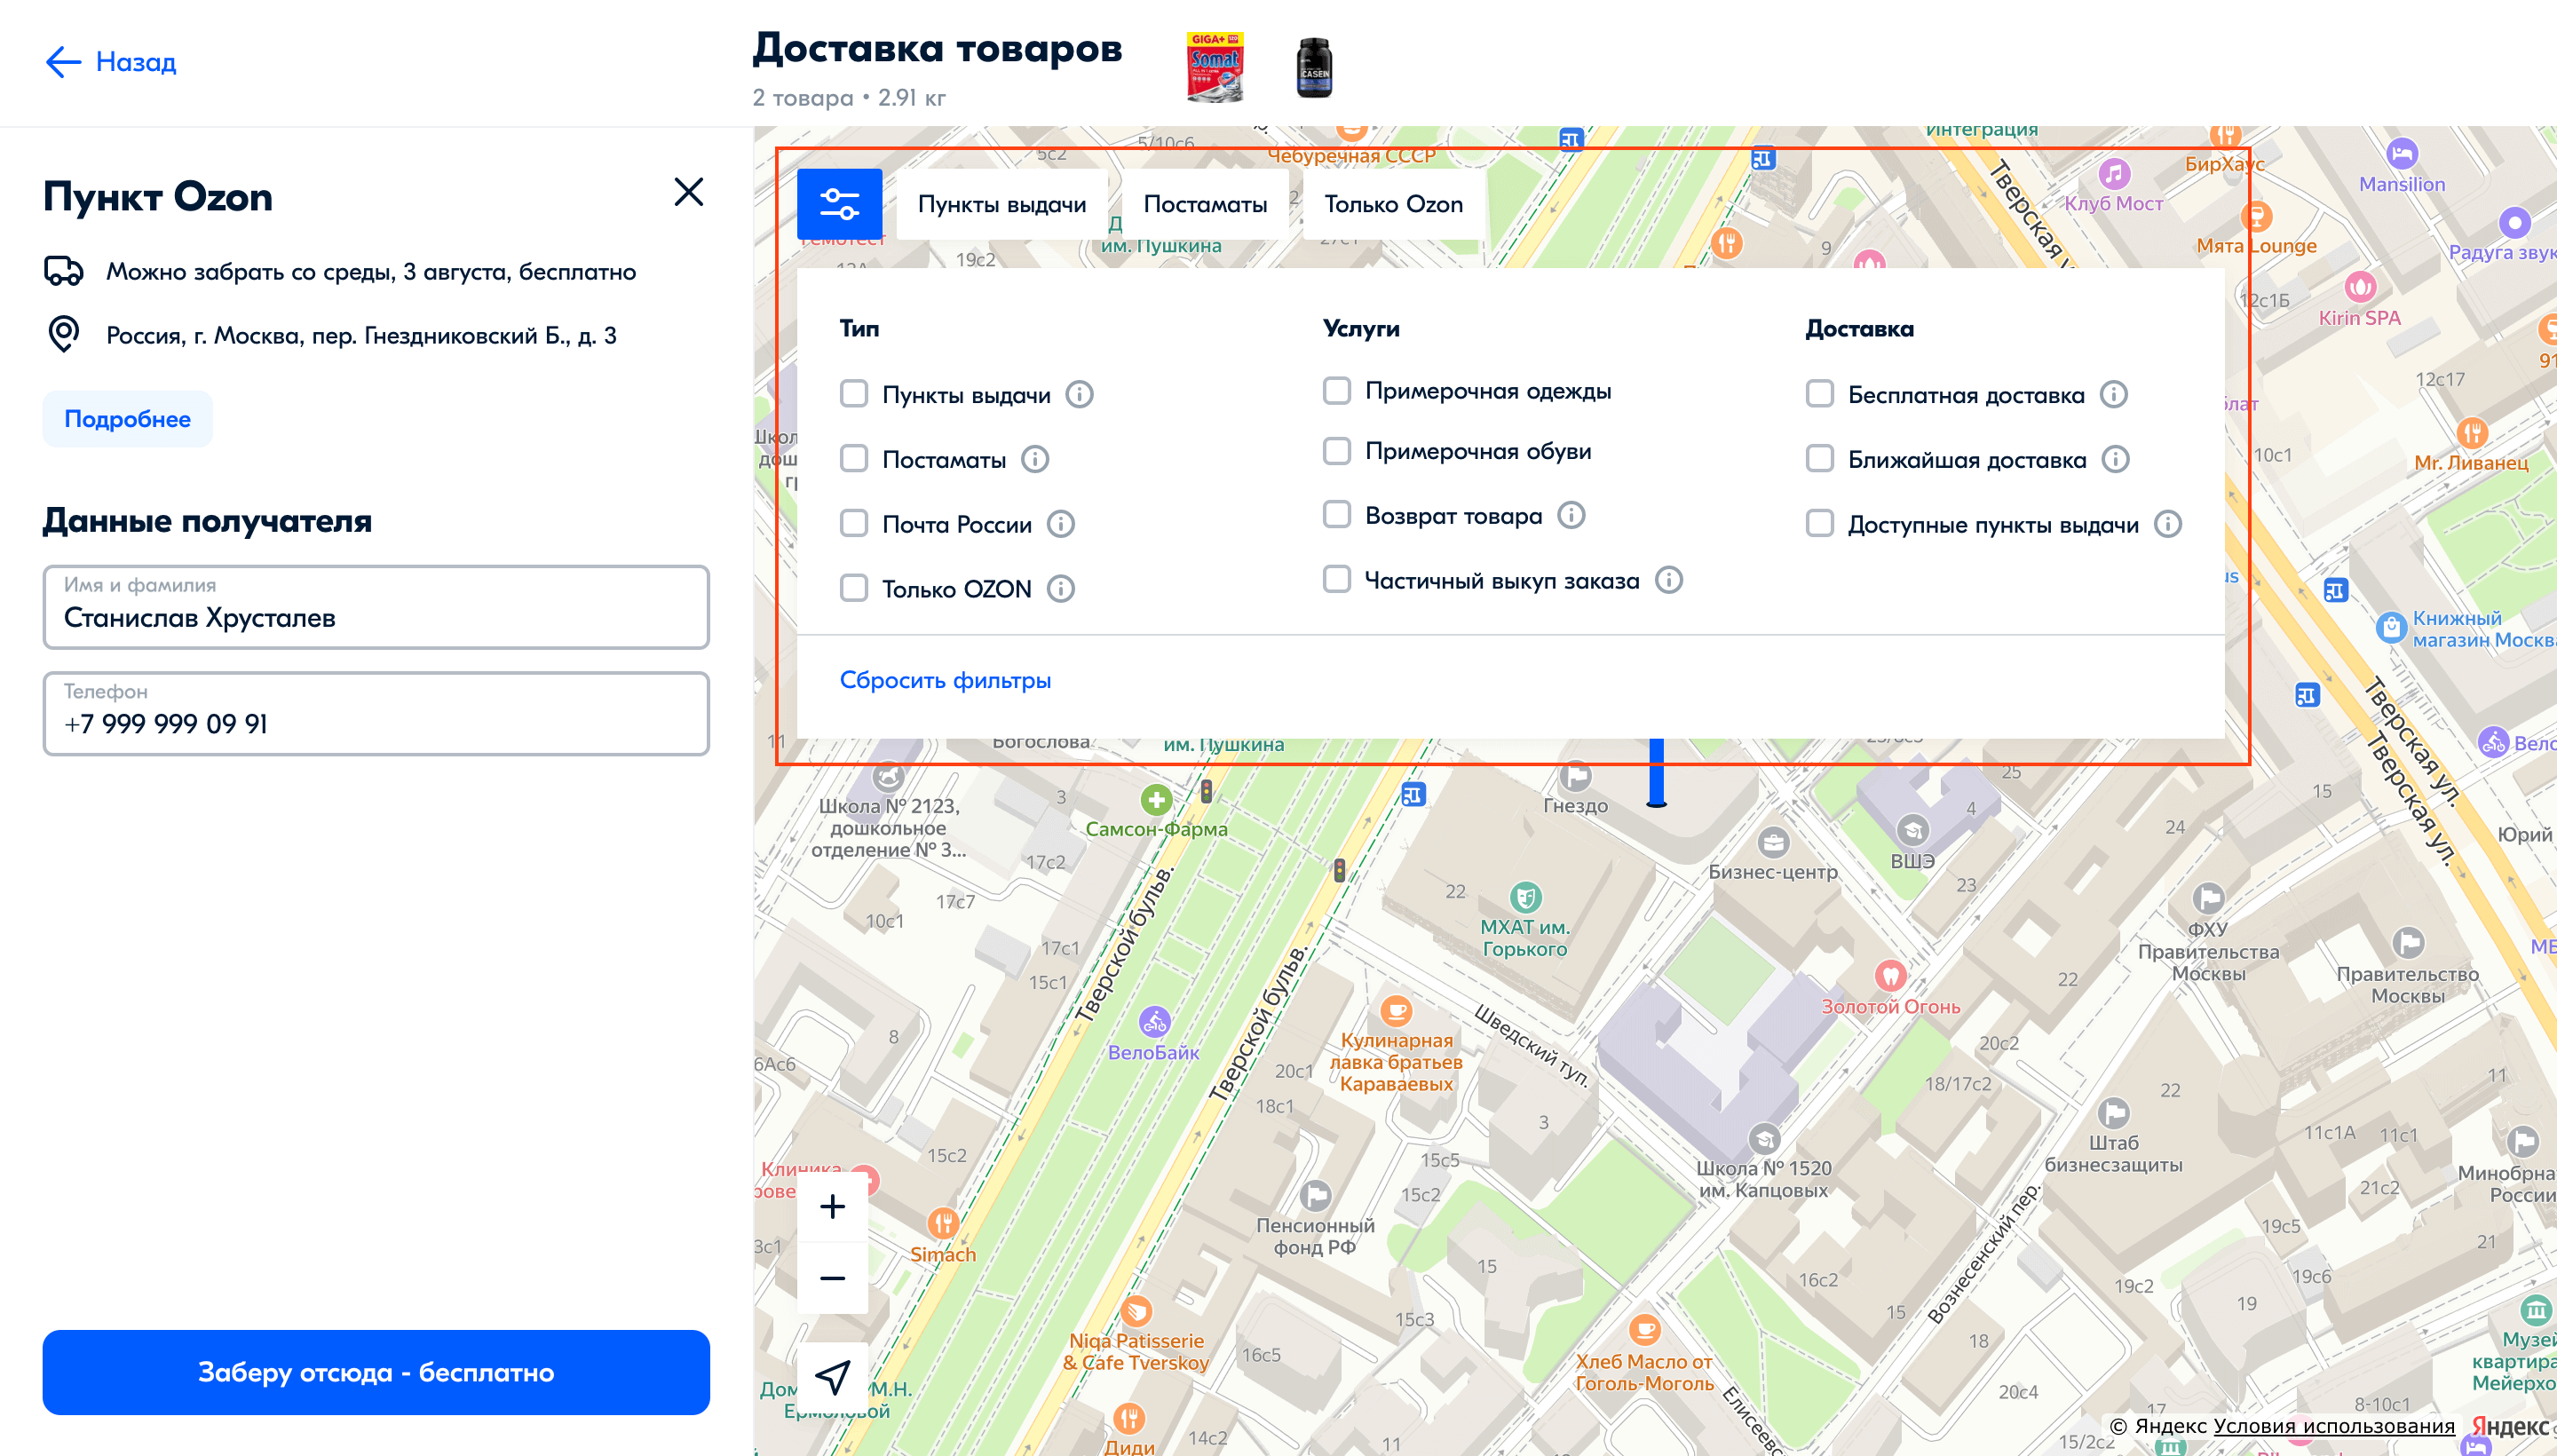Check the Постаматы type checkbox
Viewport: 2557px width, 1456px height.
853,459
